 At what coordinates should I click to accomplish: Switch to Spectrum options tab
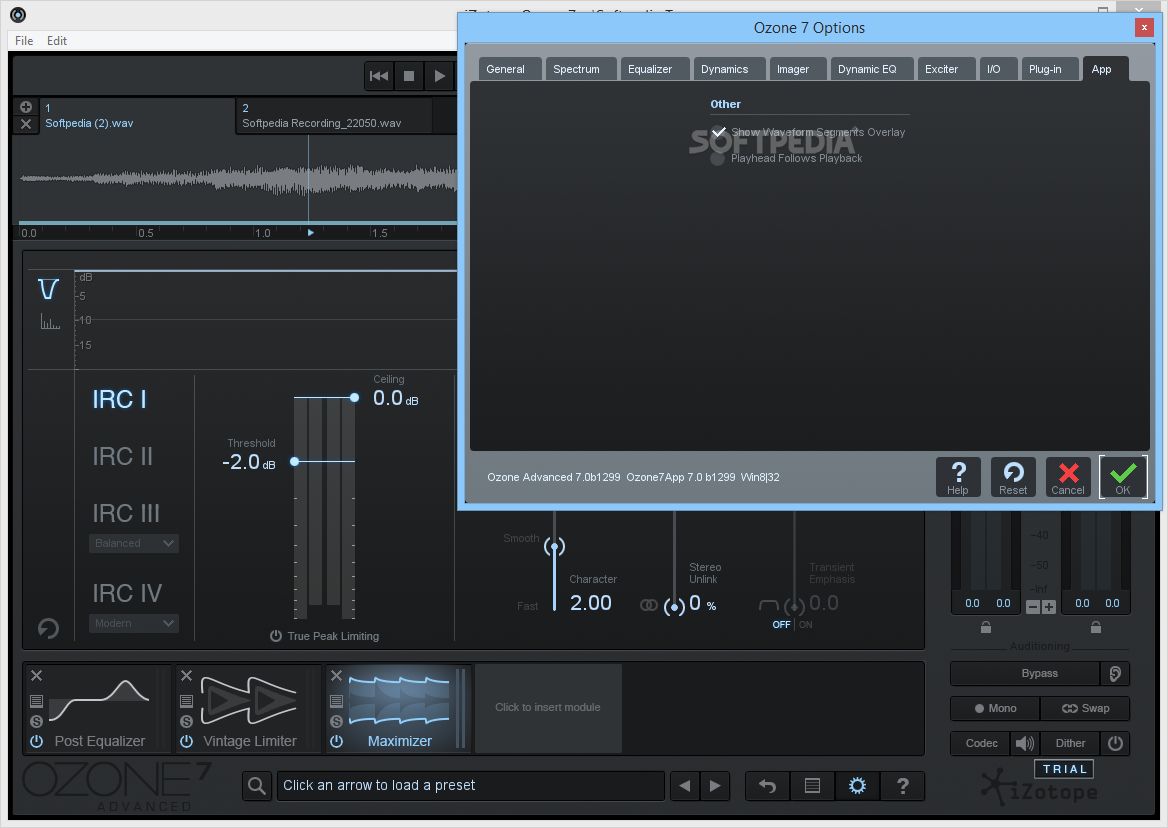pyautogui.click(x=580, y=69)
